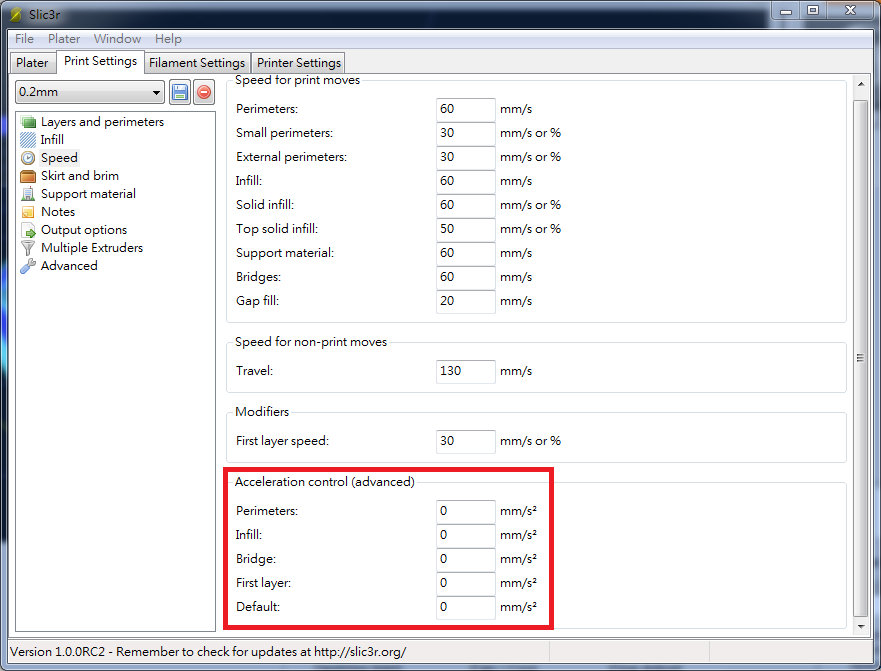The image size is (881, 671).
Task: Click the Advanced wrench icon
Action: [28, 266]
